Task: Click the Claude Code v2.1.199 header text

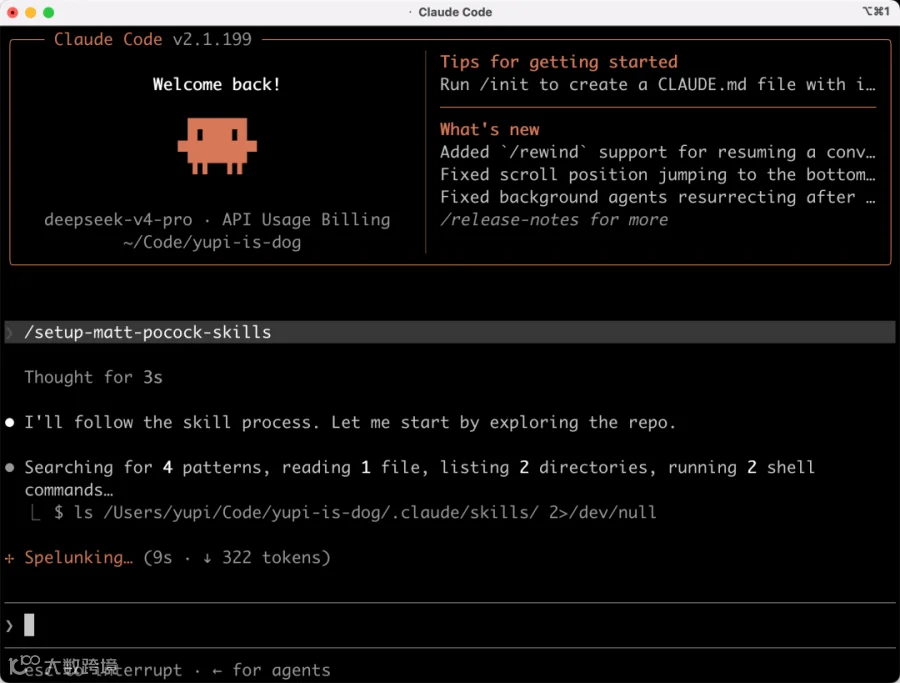Action: [153, 39]
